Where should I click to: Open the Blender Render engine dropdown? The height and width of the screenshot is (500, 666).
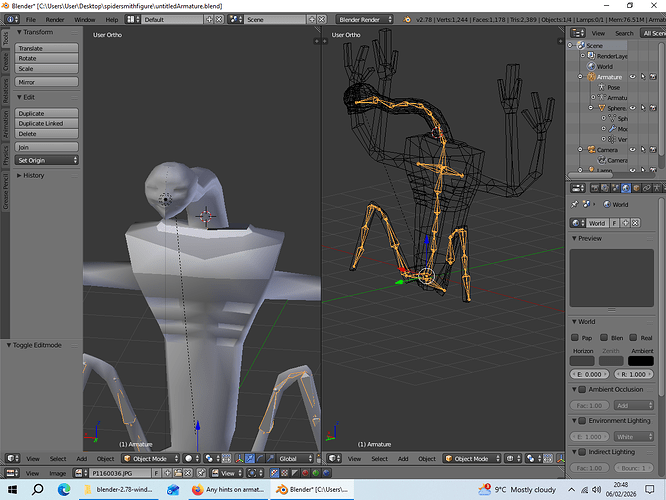tap(364, 19)
